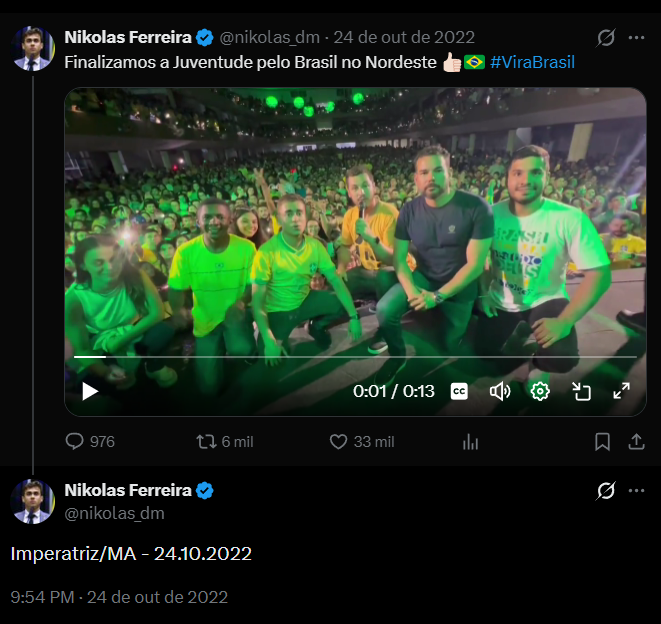Open the more options menu on first tweet
The image size is (661, 624).
pyautogui.click(x=636, y=38)
